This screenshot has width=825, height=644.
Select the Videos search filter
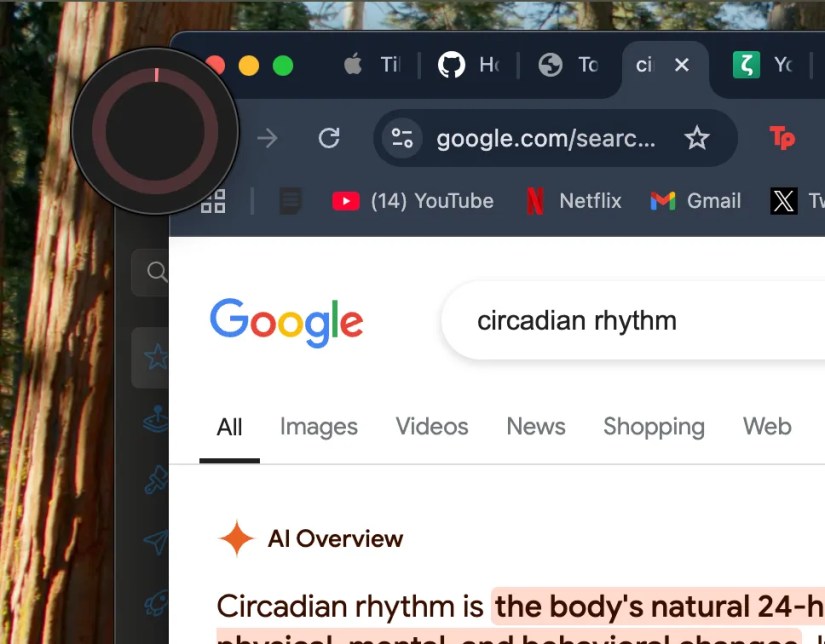(432, 427)
